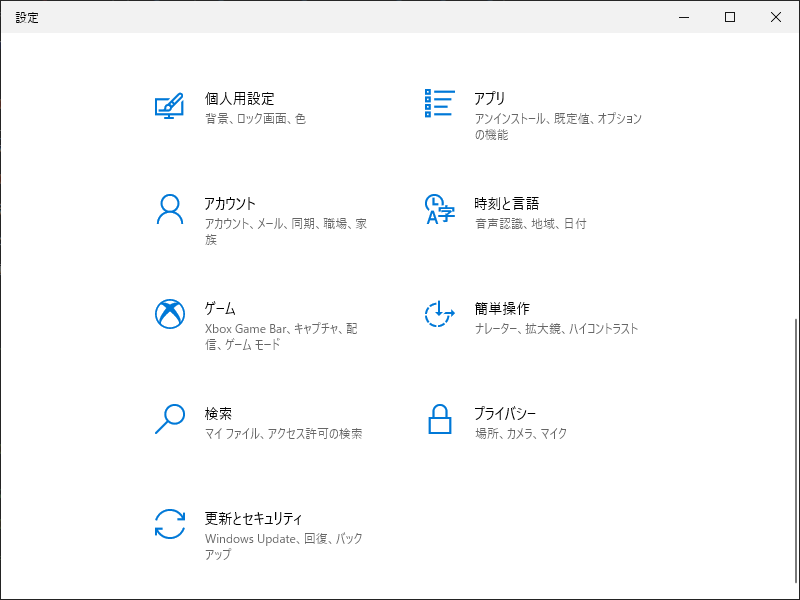Image resolution: width=800 pixels, height=600 pixels.
Task: Open the 簡単操作 ease-of-access icon
Action: [439, 314]
